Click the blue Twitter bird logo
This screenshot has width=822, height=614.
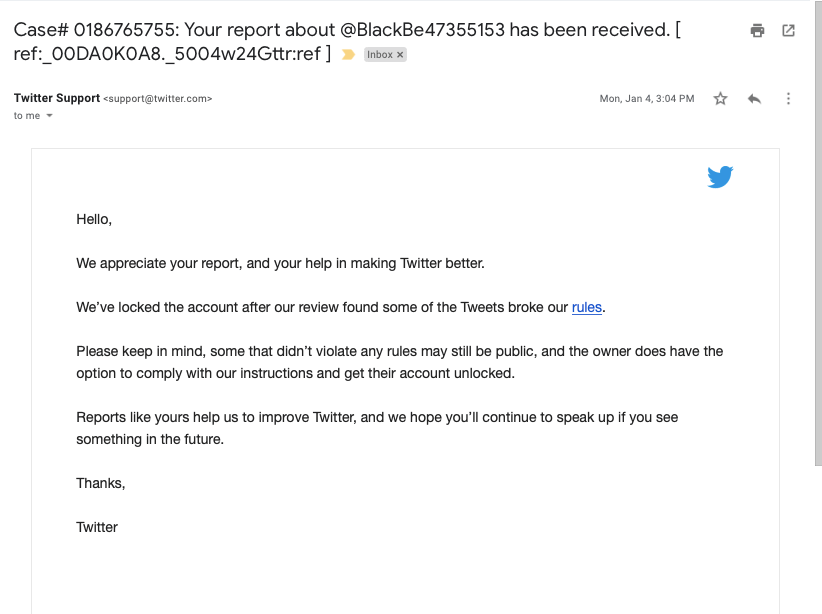click(x=720, y=178)
